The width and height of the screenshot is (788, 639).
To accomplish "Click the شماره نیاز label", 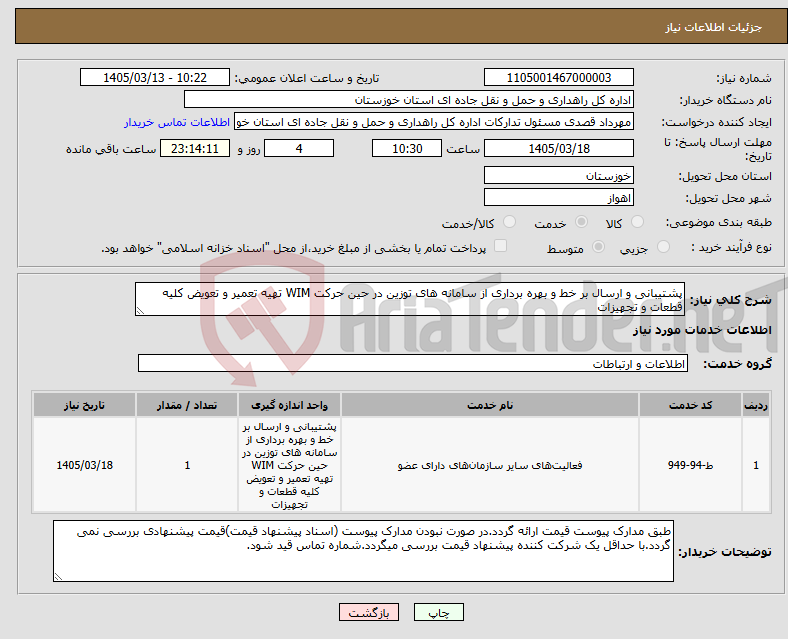I will pos(744,78).
